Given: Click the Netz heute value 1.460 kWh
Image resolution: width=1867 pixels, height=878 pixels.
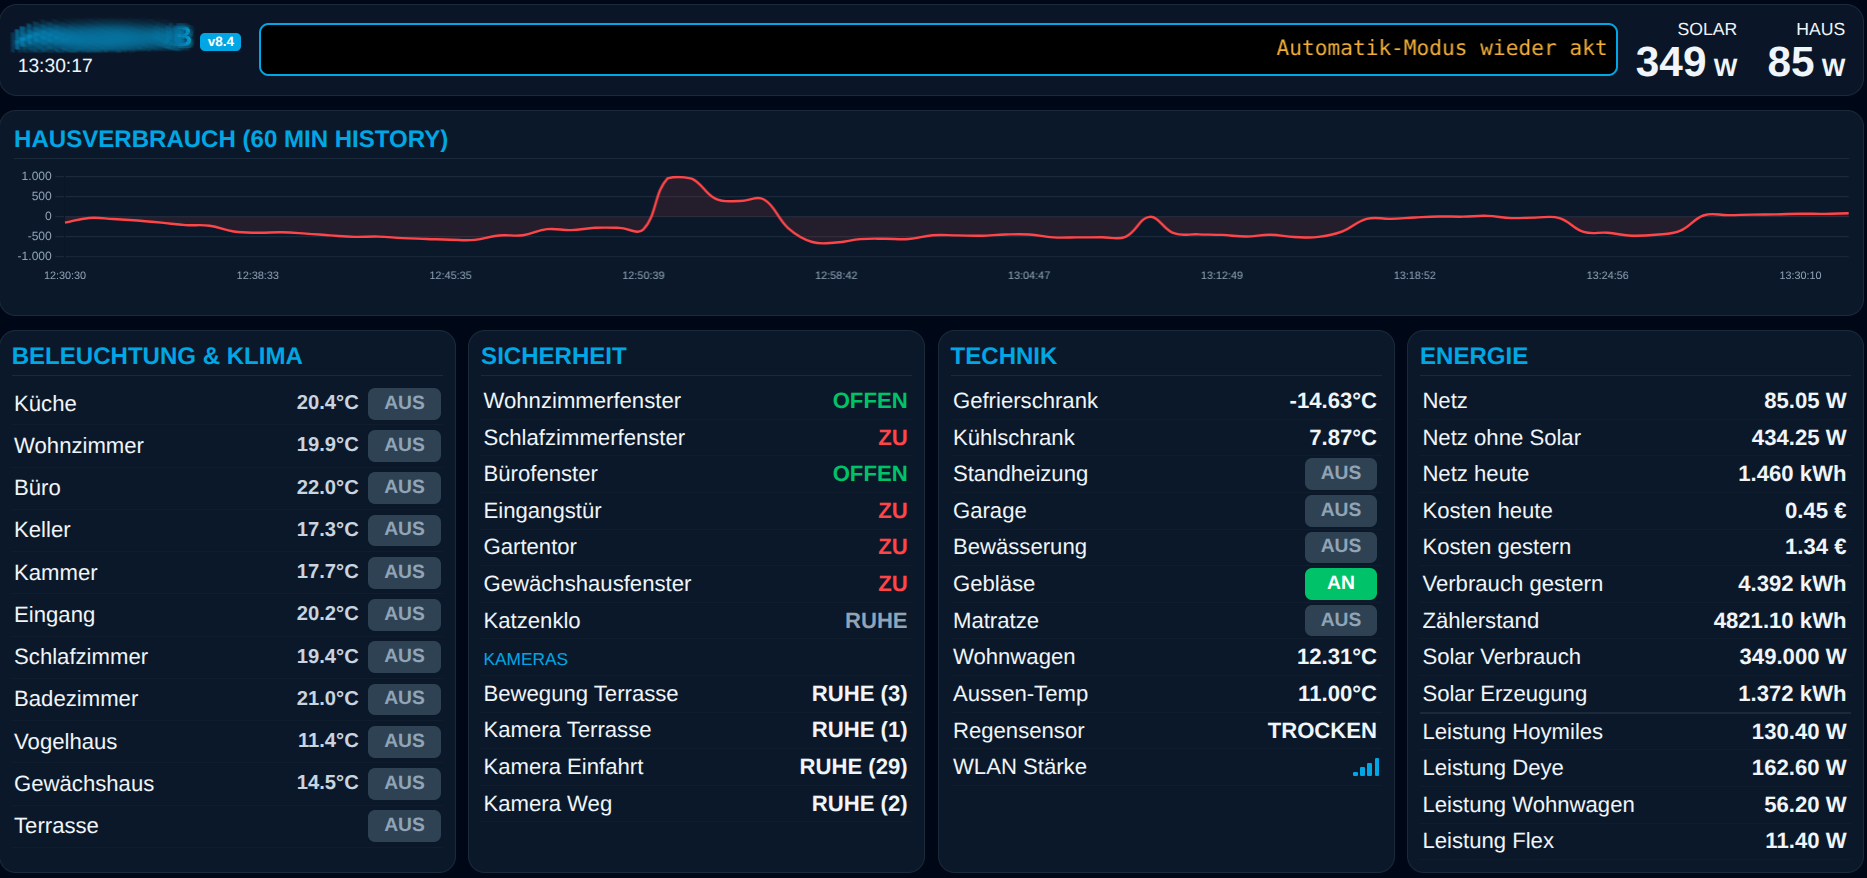Looking at the screenshot, I should coord(1792,474).
